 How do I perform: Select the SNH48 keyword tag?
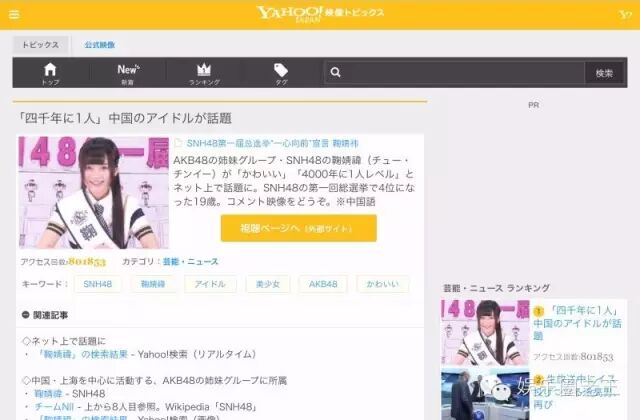coord(98,284)
